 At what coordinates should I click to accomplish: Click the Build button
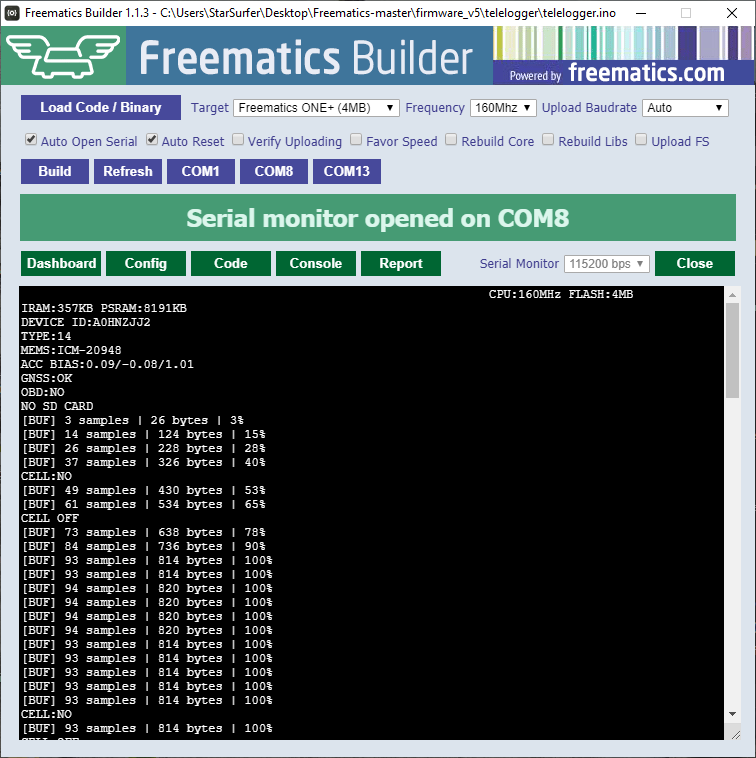point(55,171)
